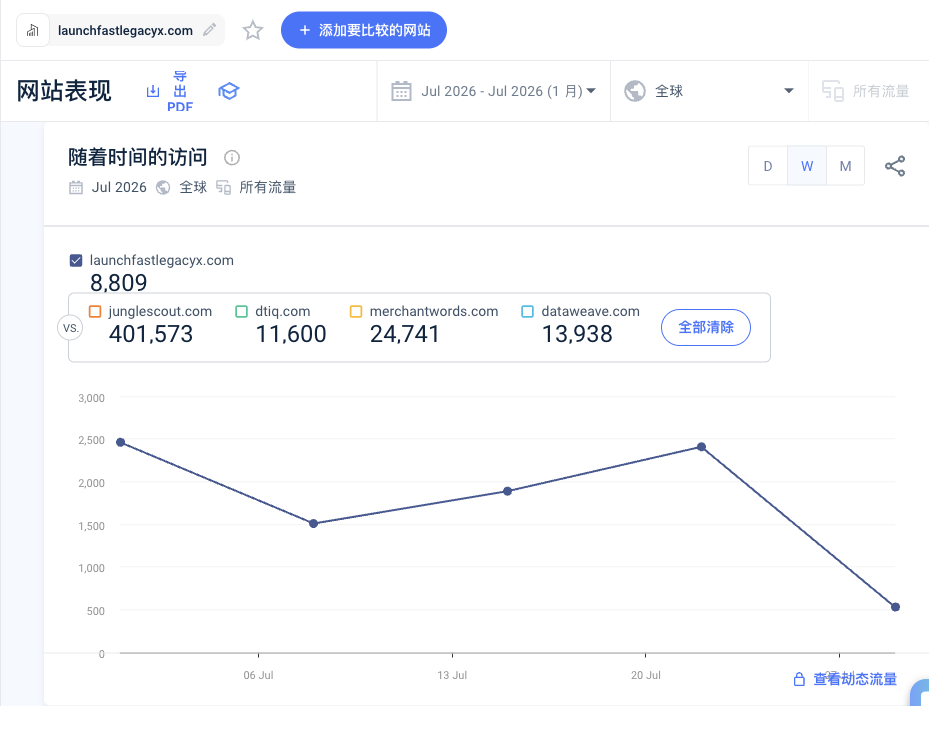The height and width of the screenshot is (742, 929).
Task: Click the 24,741 merchantwords value
Action: click(404, 334)
